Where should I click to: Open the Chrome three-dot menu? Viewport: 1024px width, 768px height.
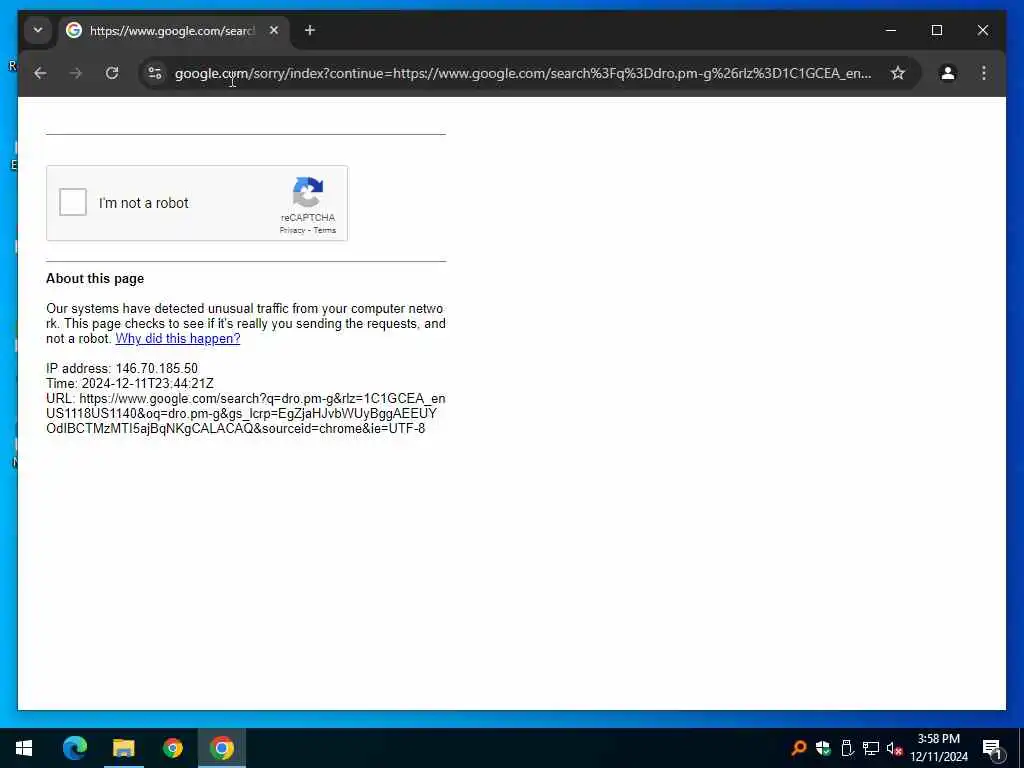coord(984,73)
